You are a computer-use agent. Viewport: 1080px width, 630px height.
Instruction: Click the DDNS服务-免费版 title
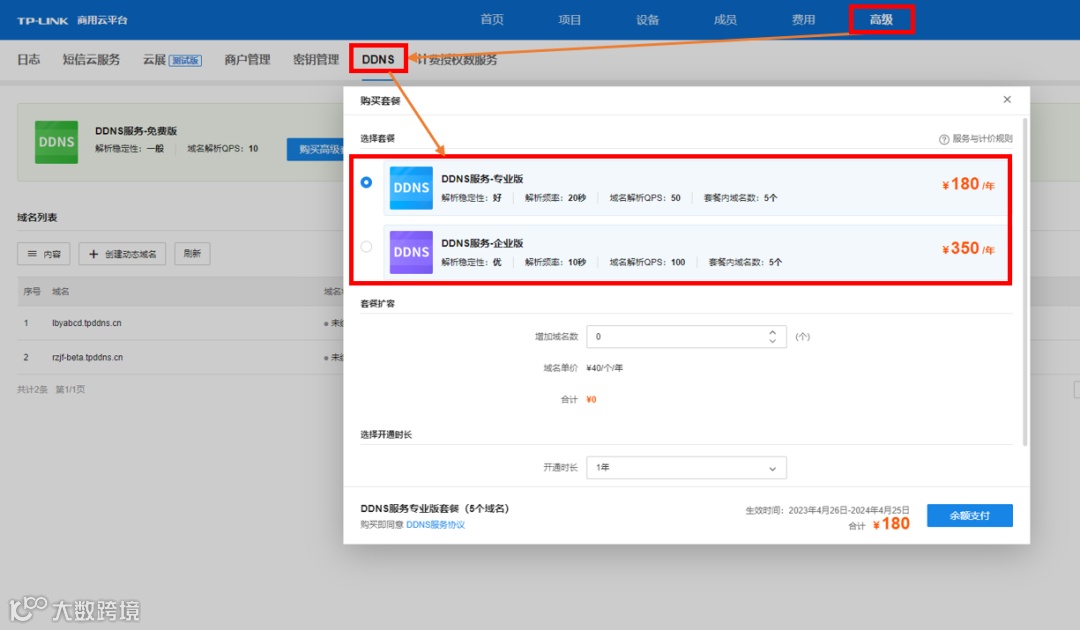(136, 131)
